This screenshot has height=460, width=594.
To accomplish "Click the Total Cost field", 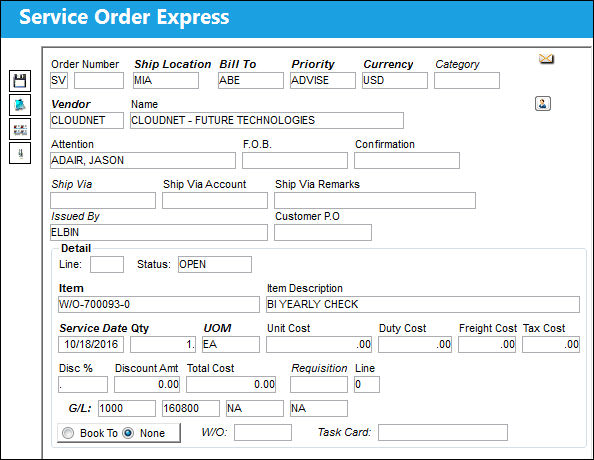I will 231,385.
